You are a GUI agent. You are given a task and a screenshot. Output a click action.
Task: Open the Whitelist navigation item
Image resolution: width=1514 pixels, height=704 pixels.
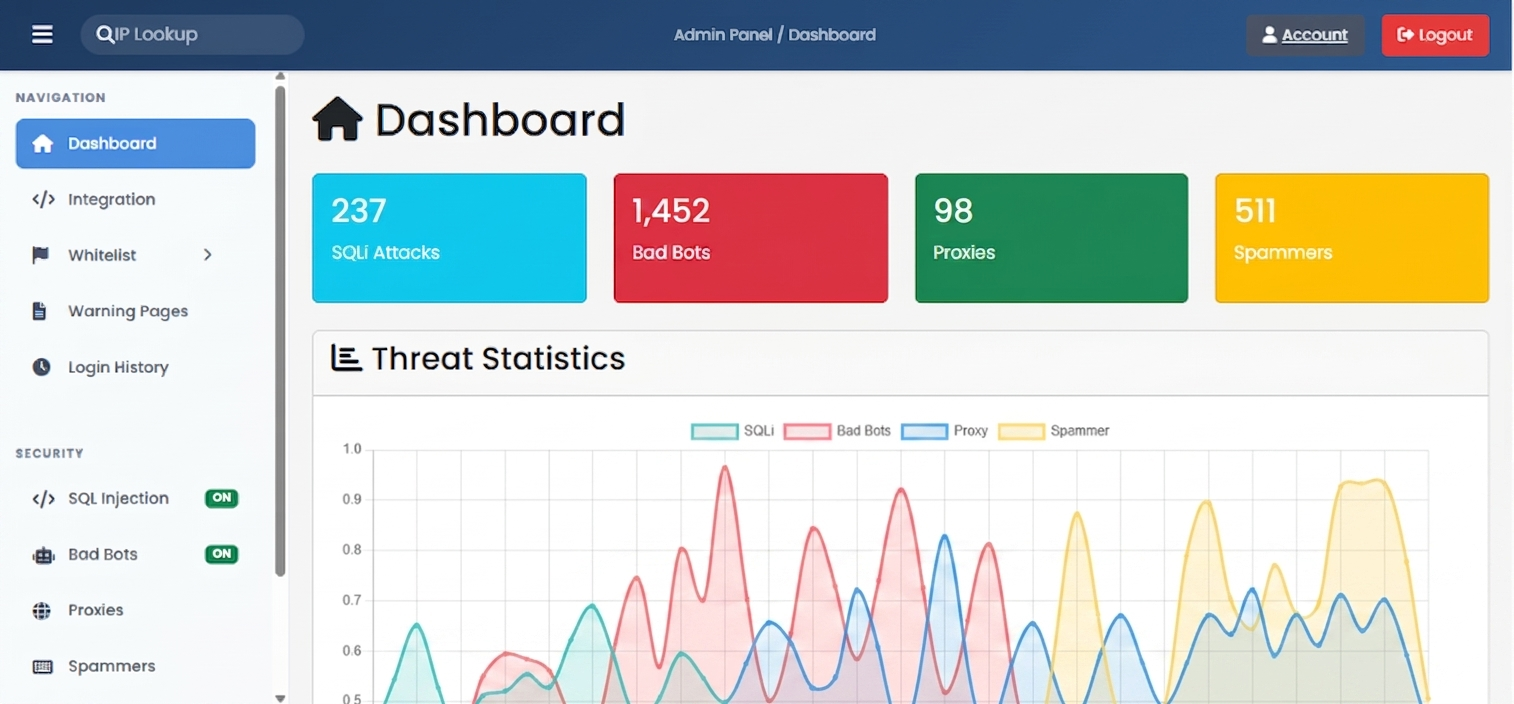[x=135, y=255]
